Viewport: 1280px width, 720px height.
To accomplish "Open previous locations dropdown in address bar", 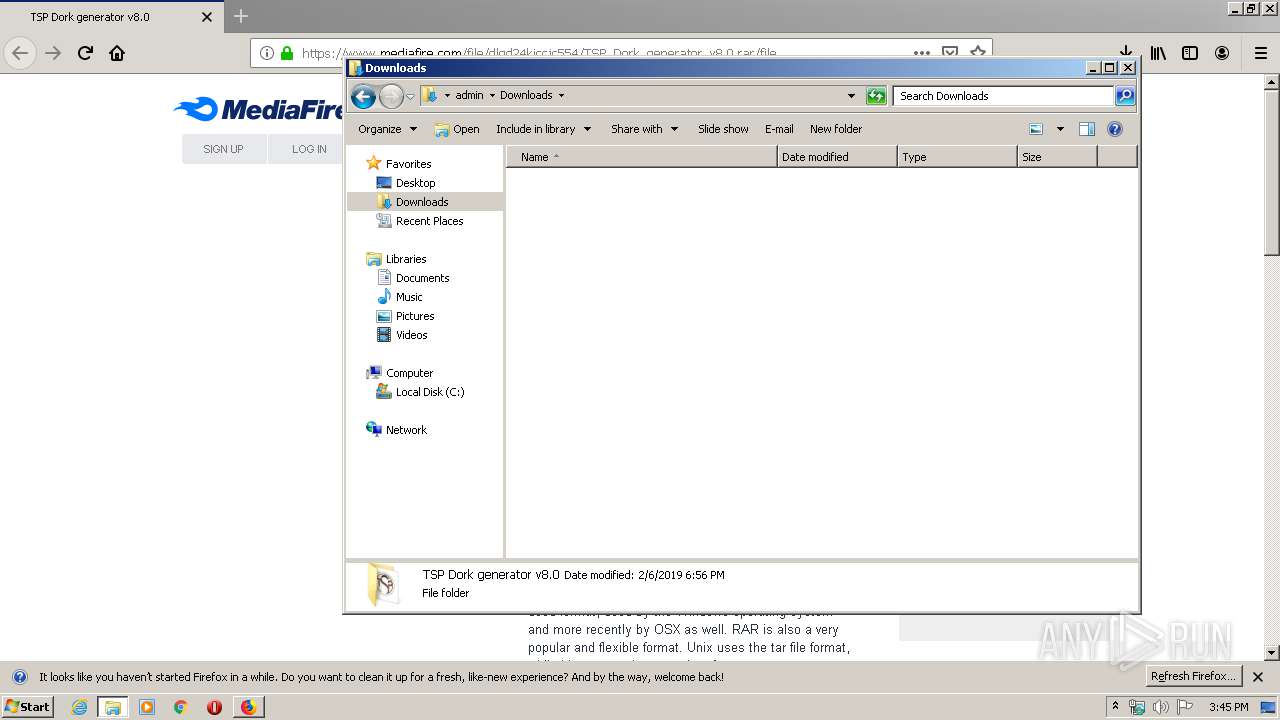I will 851,96.
